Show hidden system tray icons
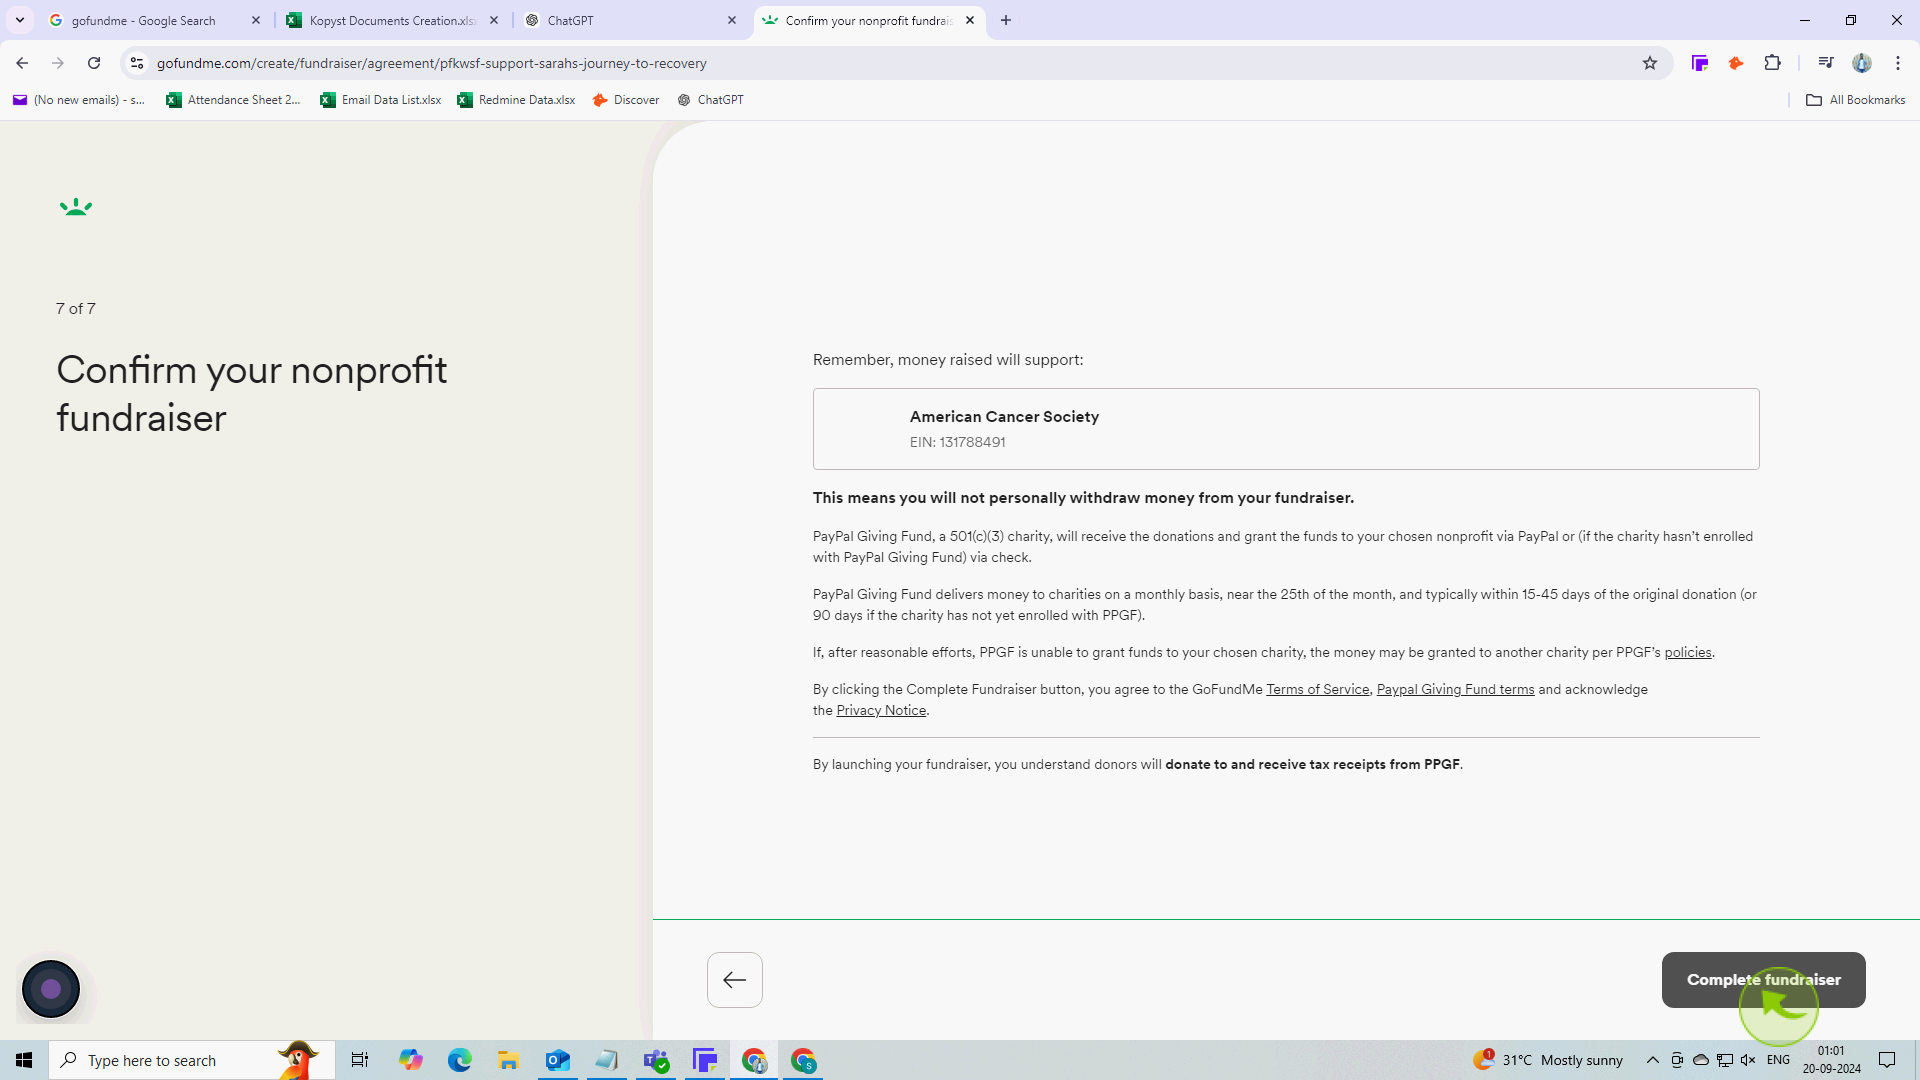Image resolution: width=1920 pixels, height=1080 pixels. click(1653, 1060)
